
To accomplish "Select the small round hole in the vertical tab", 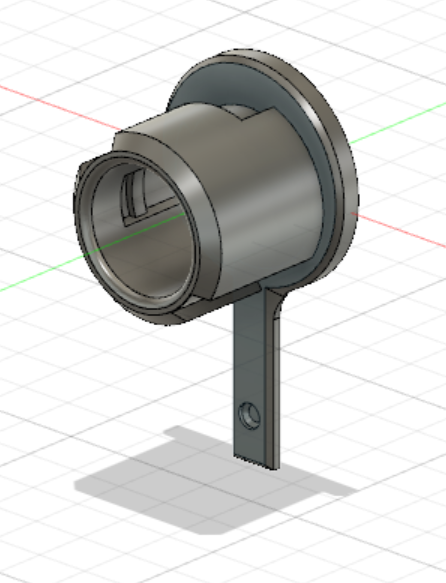I will pyautogui.click(x=249, y=415).
